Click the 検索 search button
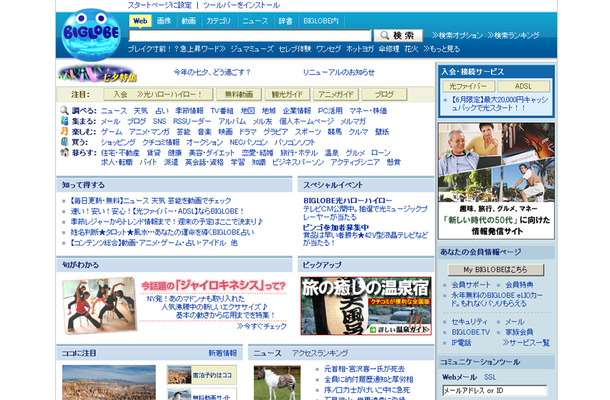Image resolution: width=610 pixels, height=400 pixels. click(398, 36)
